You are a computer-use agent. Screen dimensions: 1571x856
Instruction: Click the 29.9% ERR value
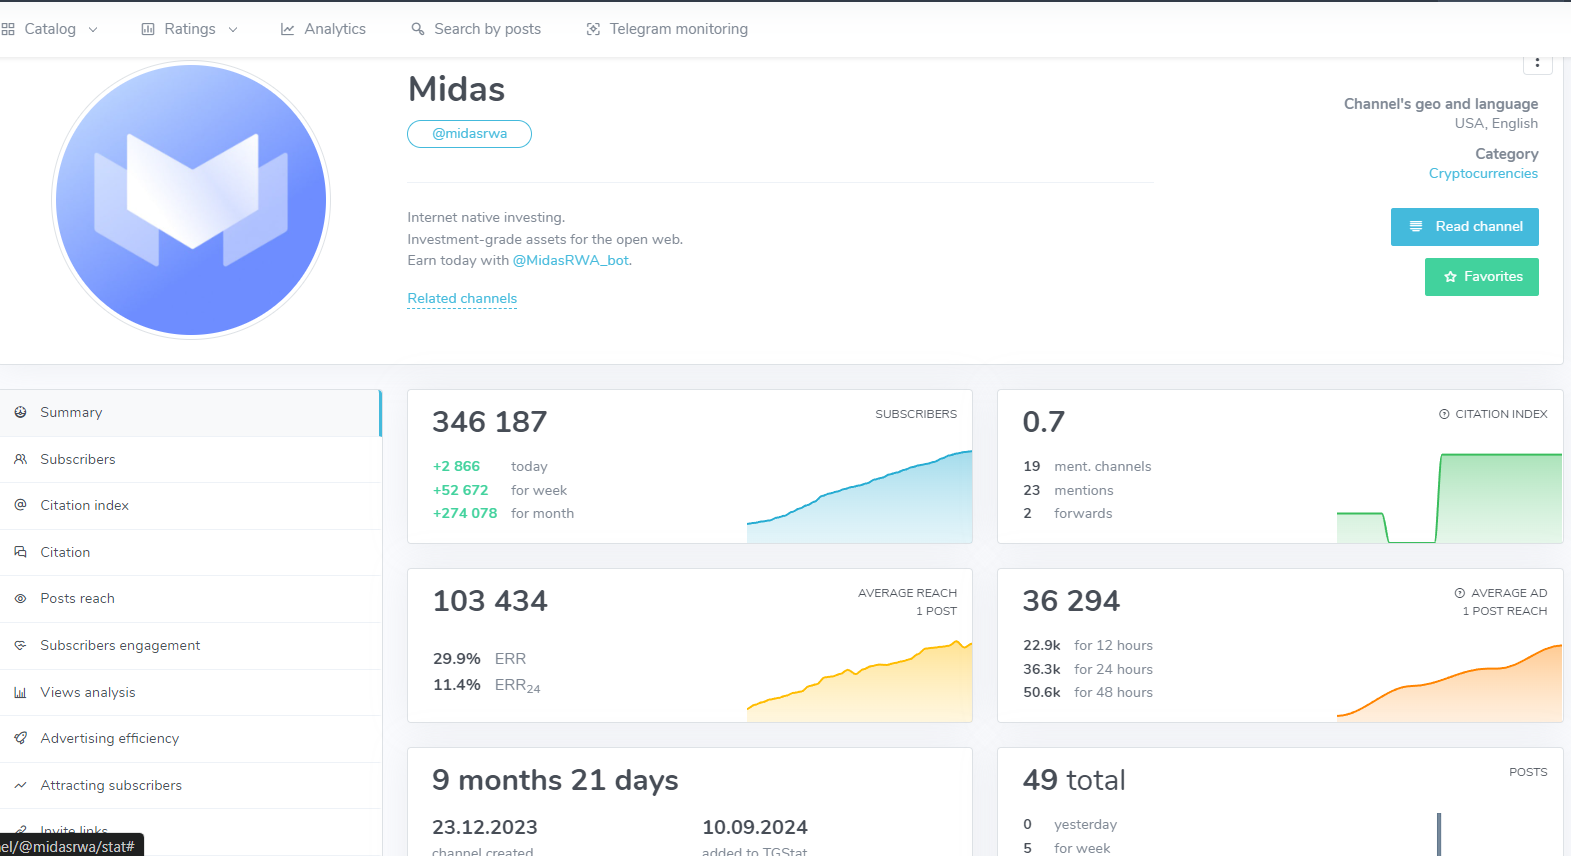[457, 659]
